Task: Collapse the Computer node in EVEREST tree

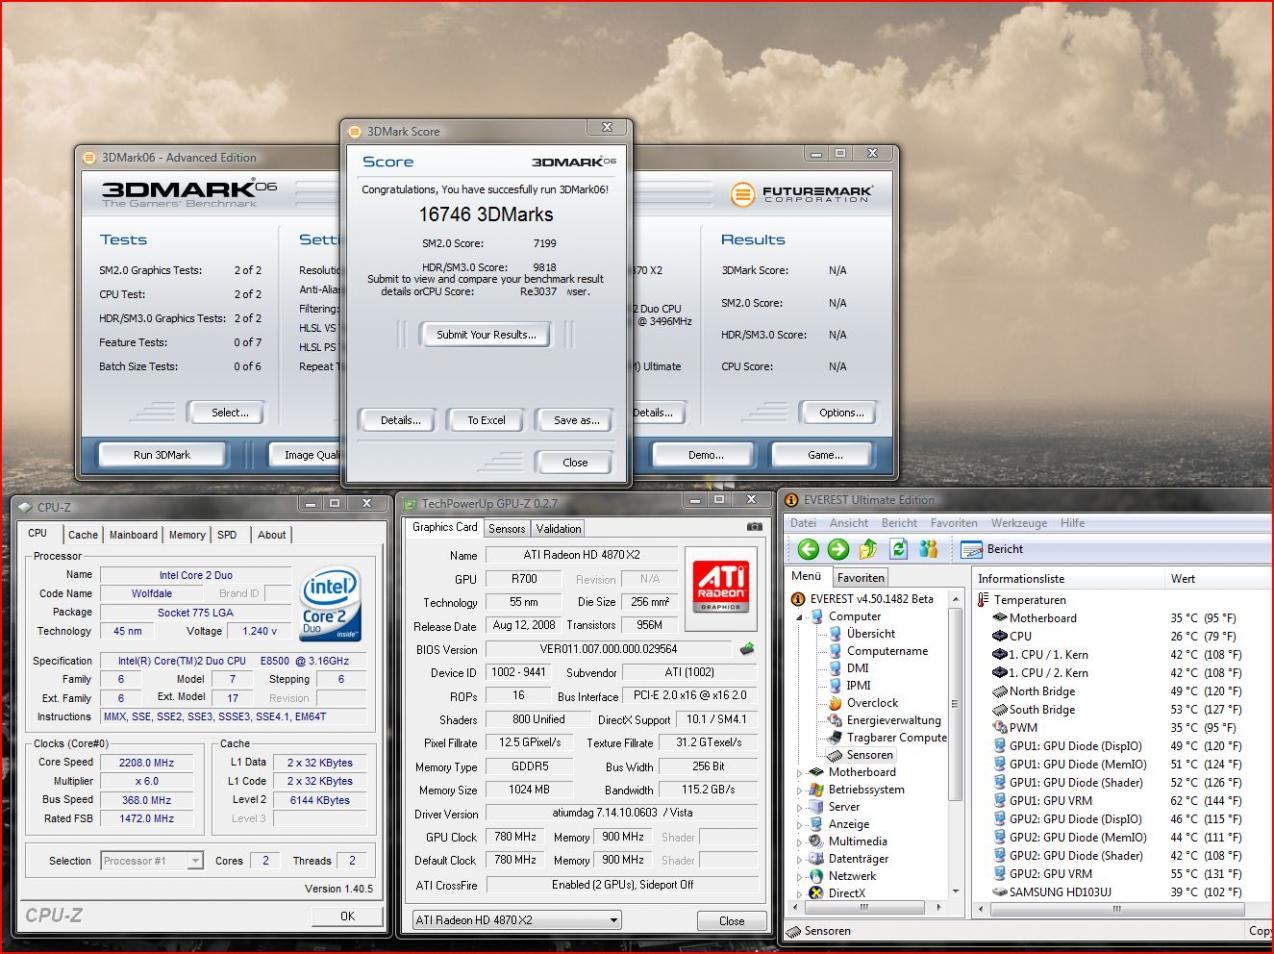Action: tap(800, 617)
